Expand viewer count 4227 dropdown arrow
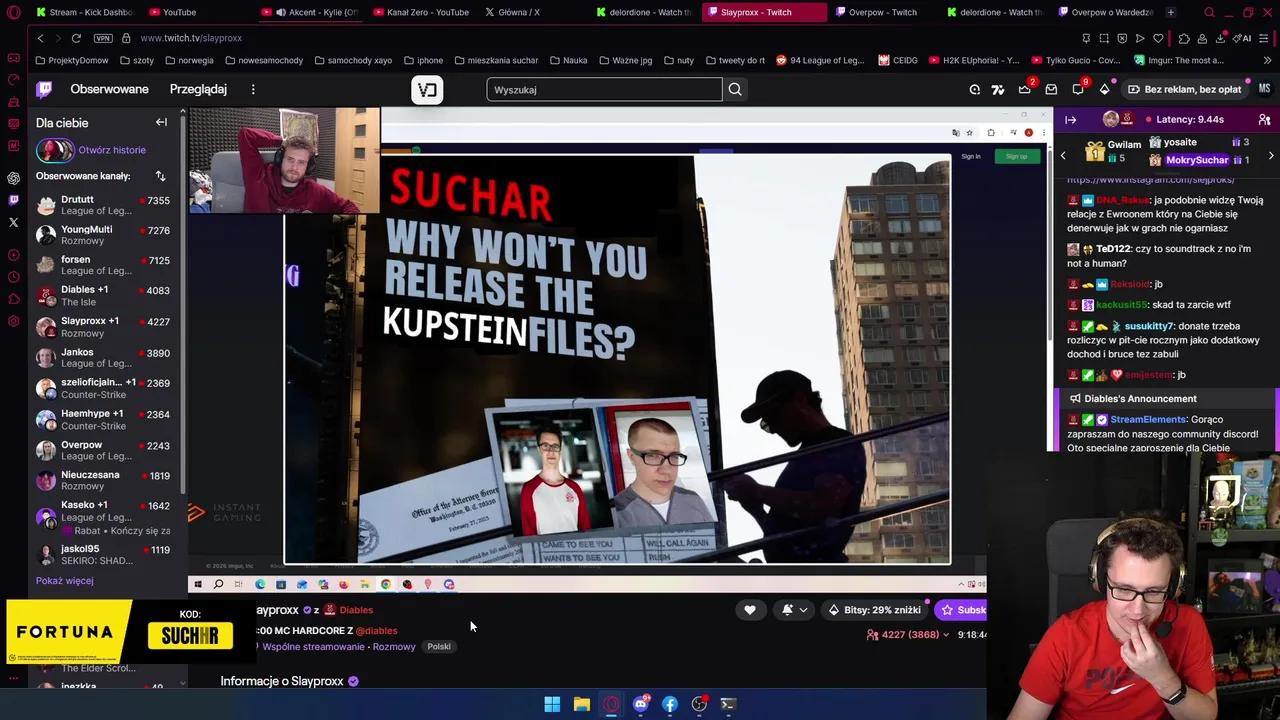Viewport: 1280px width, 720px height. tap(946, 635)
